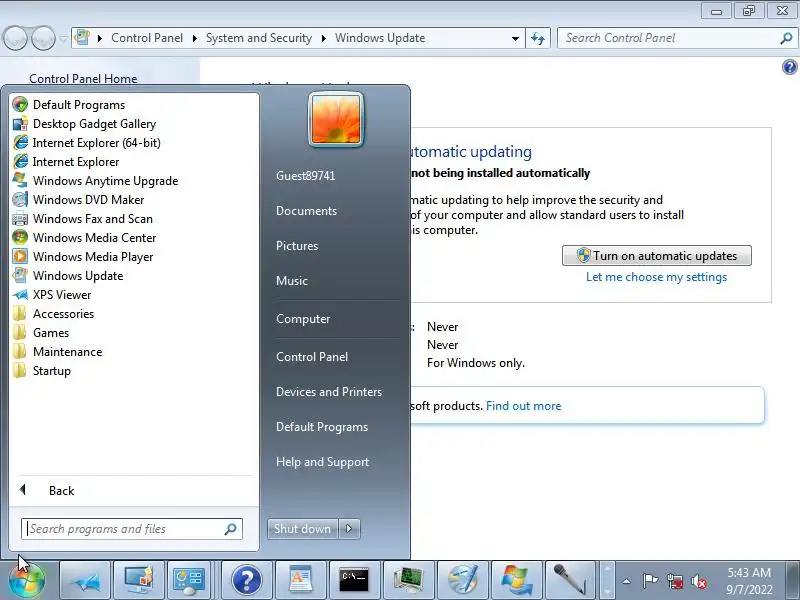Open Windows Update from the programs list
Image resolution: width=800 pixels, height=600 pixels.
[x=78, y=276]
